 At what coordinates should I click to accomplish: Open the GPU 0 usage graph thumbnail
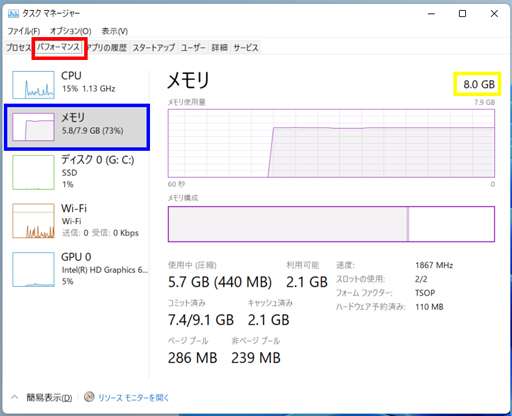33,269
